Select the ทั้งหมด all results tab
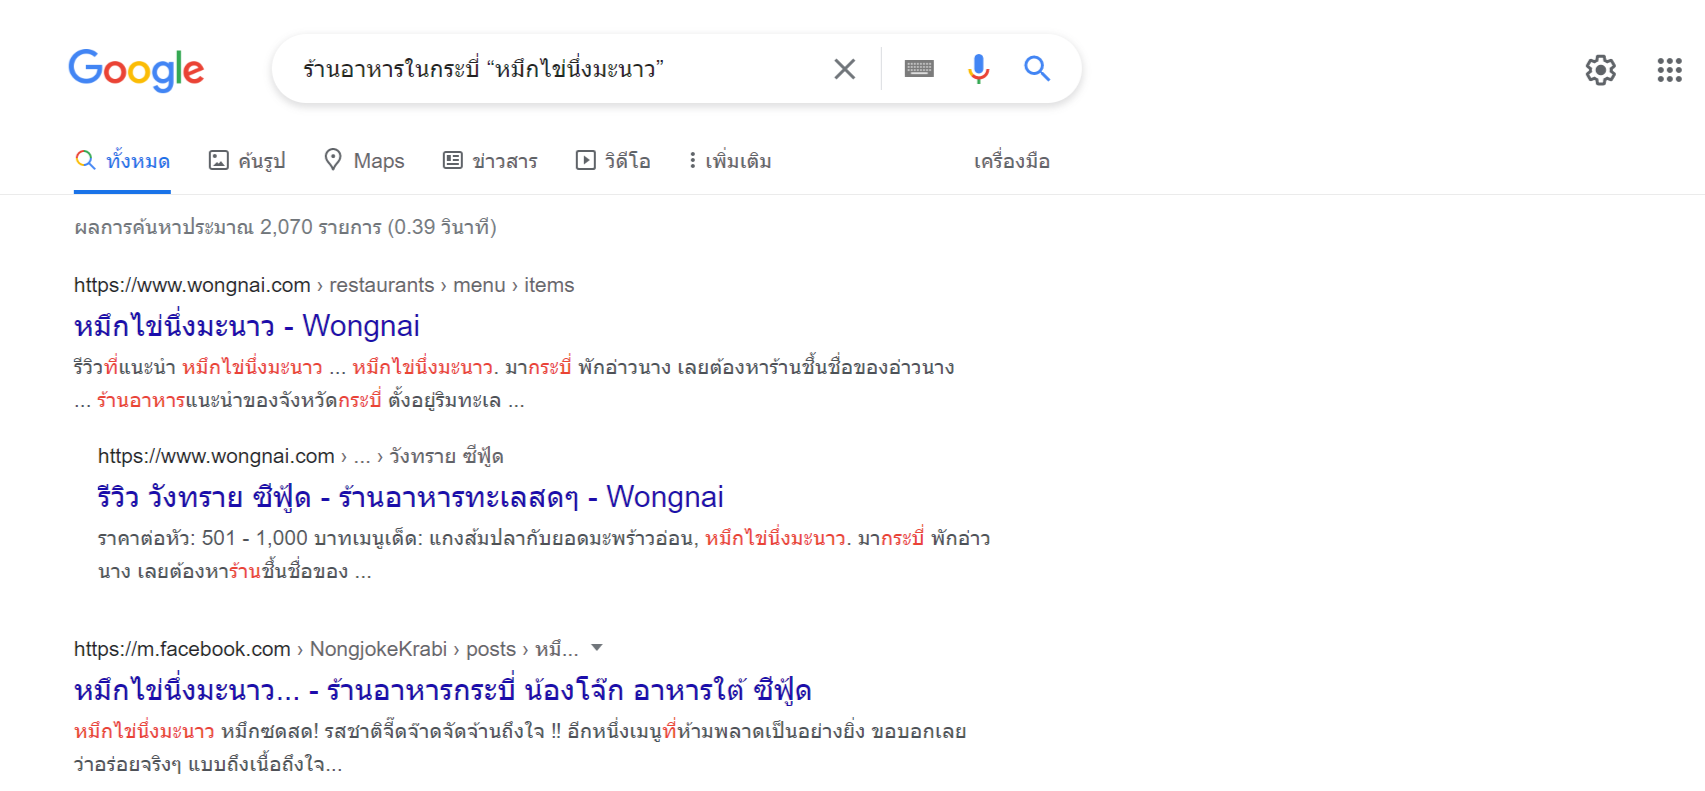The width and height of the screenshot is (1705, 791). click(123, 161)
